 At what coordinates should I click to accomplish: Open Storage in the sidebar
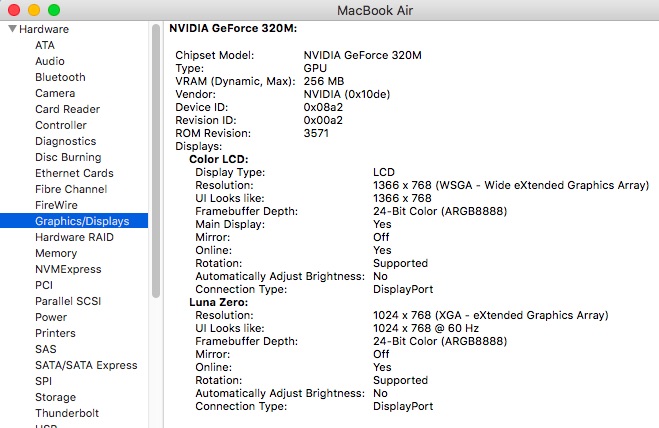55,396
